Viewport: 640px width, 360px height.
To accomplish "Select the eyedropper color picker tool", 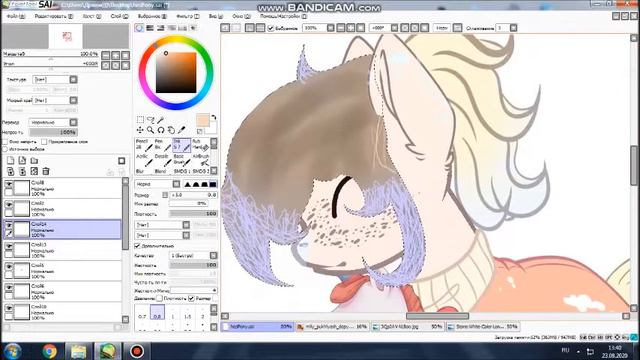I will pos(182,130).
